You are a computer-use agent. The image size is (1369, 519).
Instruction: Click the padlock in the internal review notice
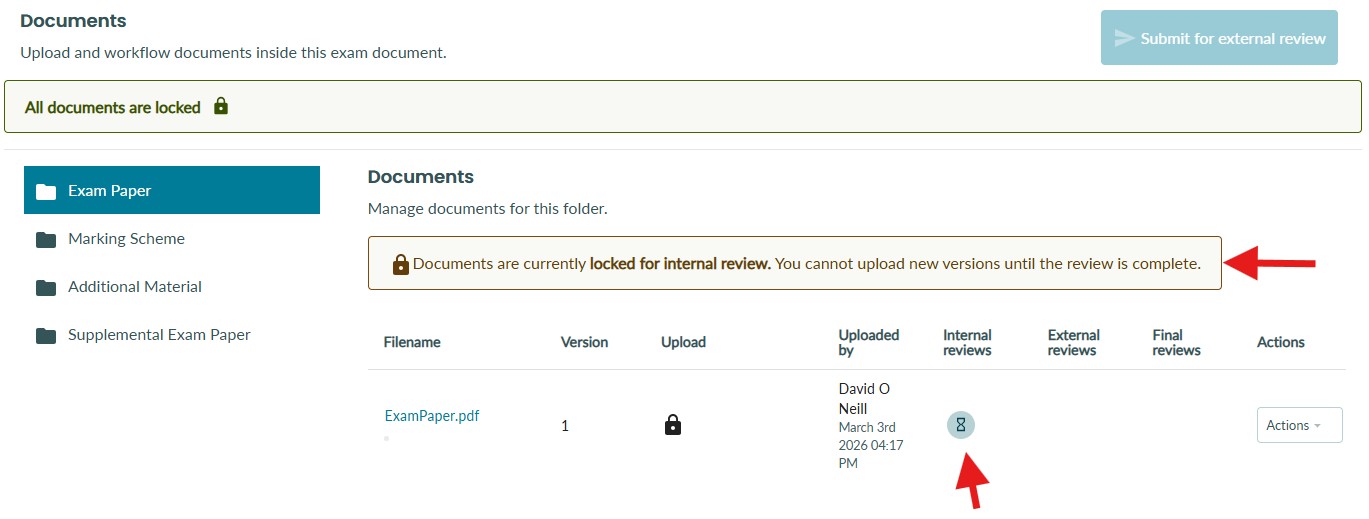400,264
